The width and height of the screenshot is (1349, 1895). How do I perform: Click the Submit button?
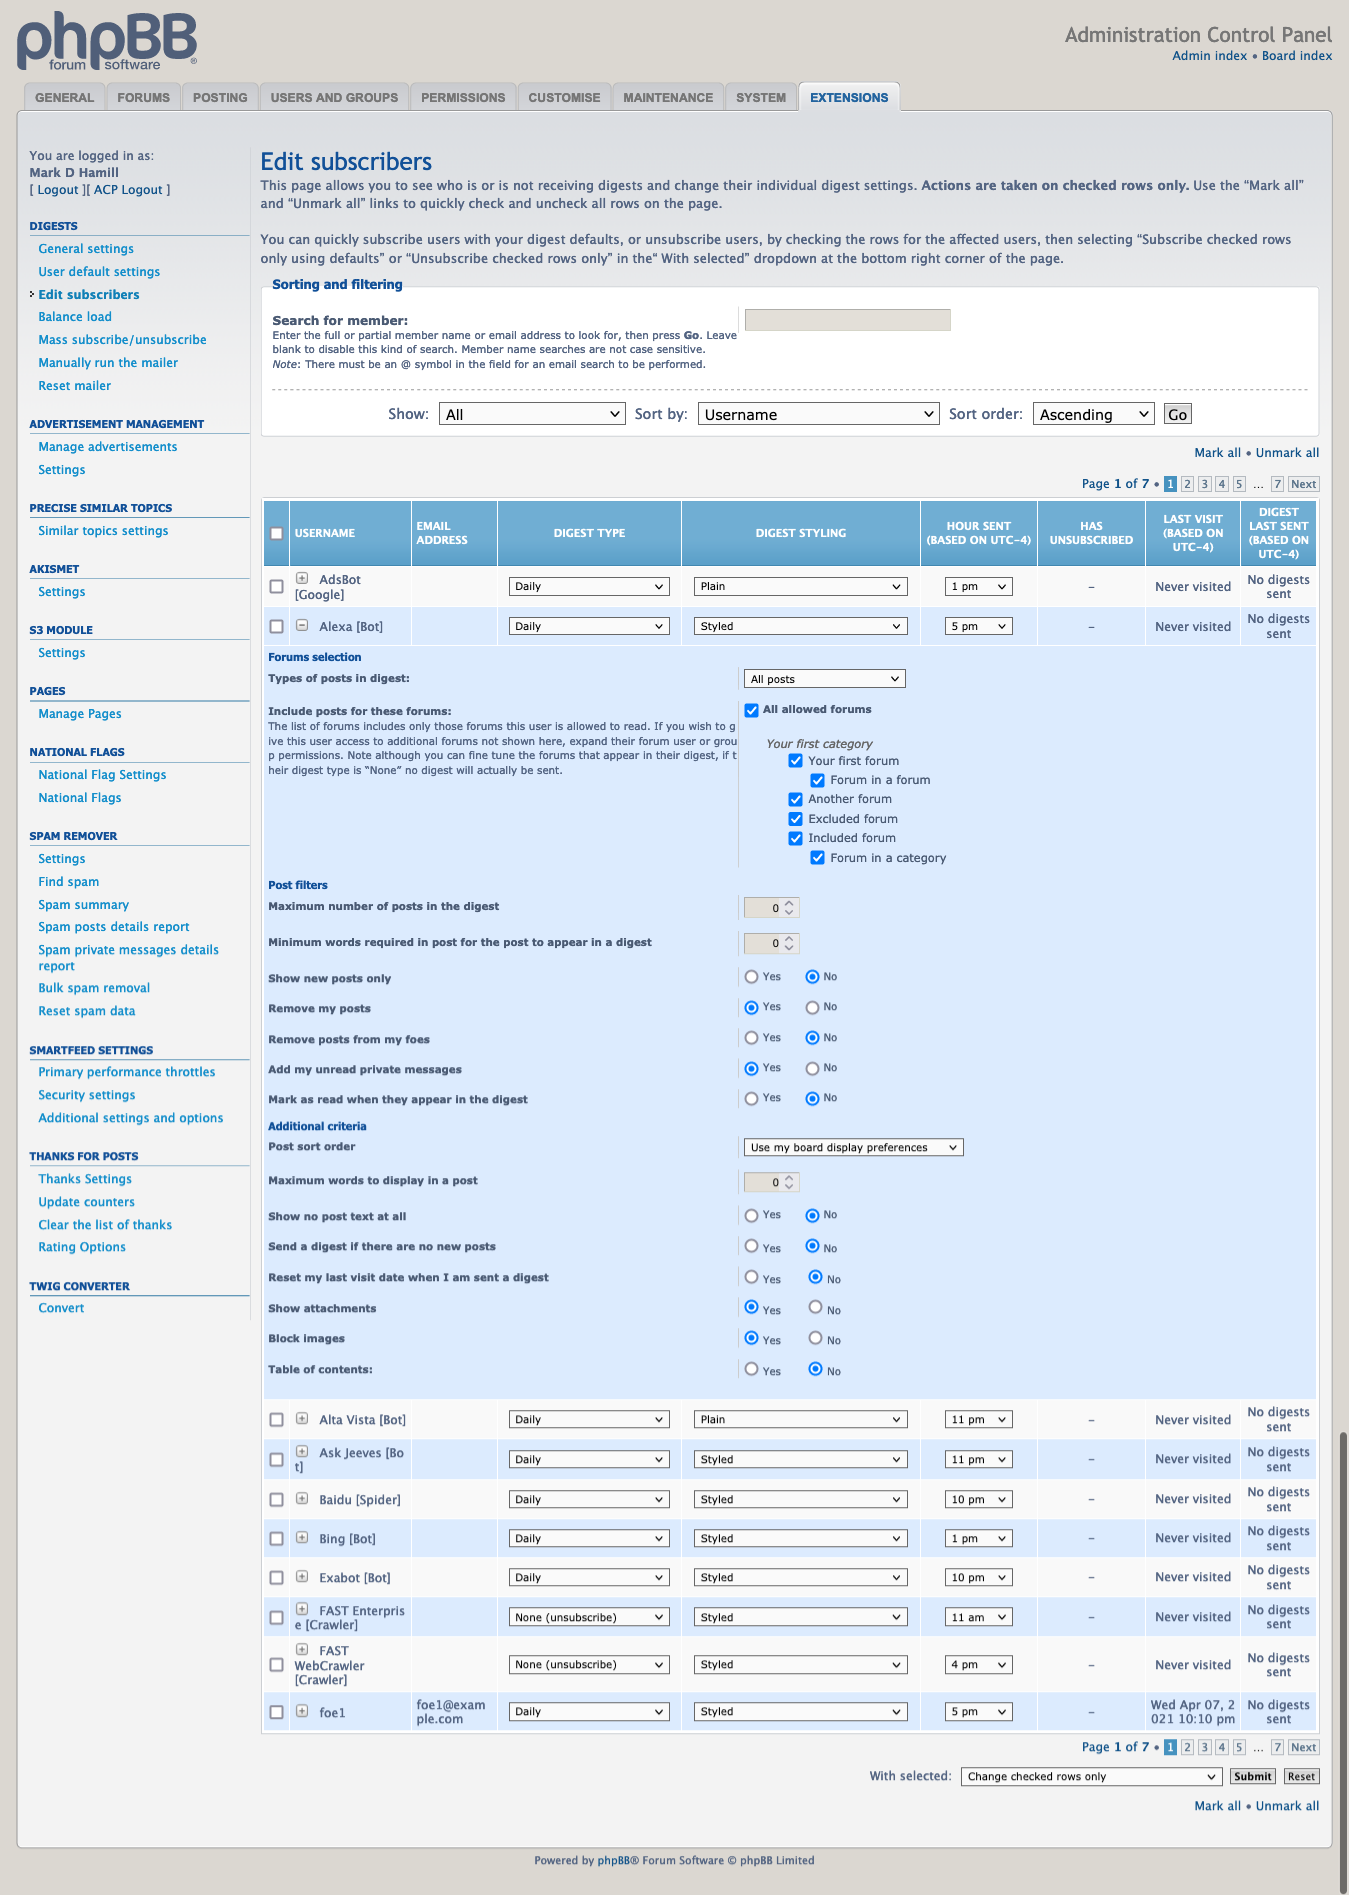pyautogui.click(x=1253, y=1776)
